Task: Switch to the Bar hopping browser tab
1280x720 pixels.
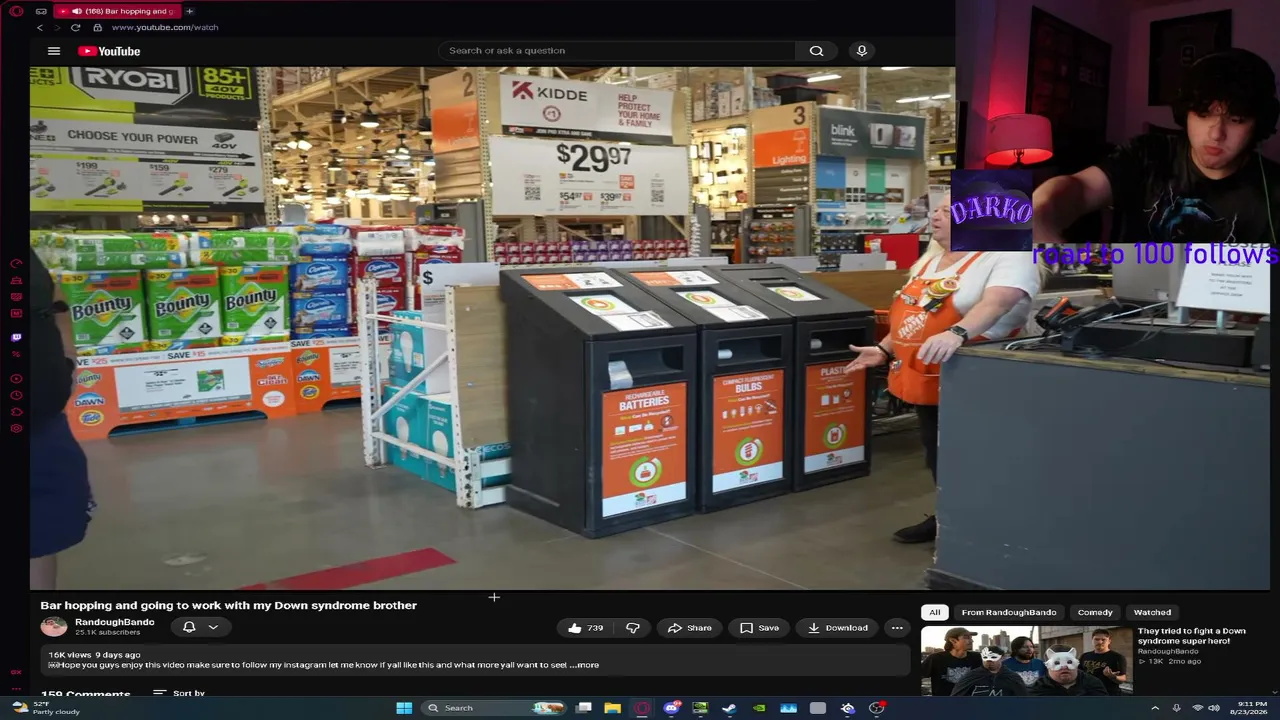Action: [116, 11]
